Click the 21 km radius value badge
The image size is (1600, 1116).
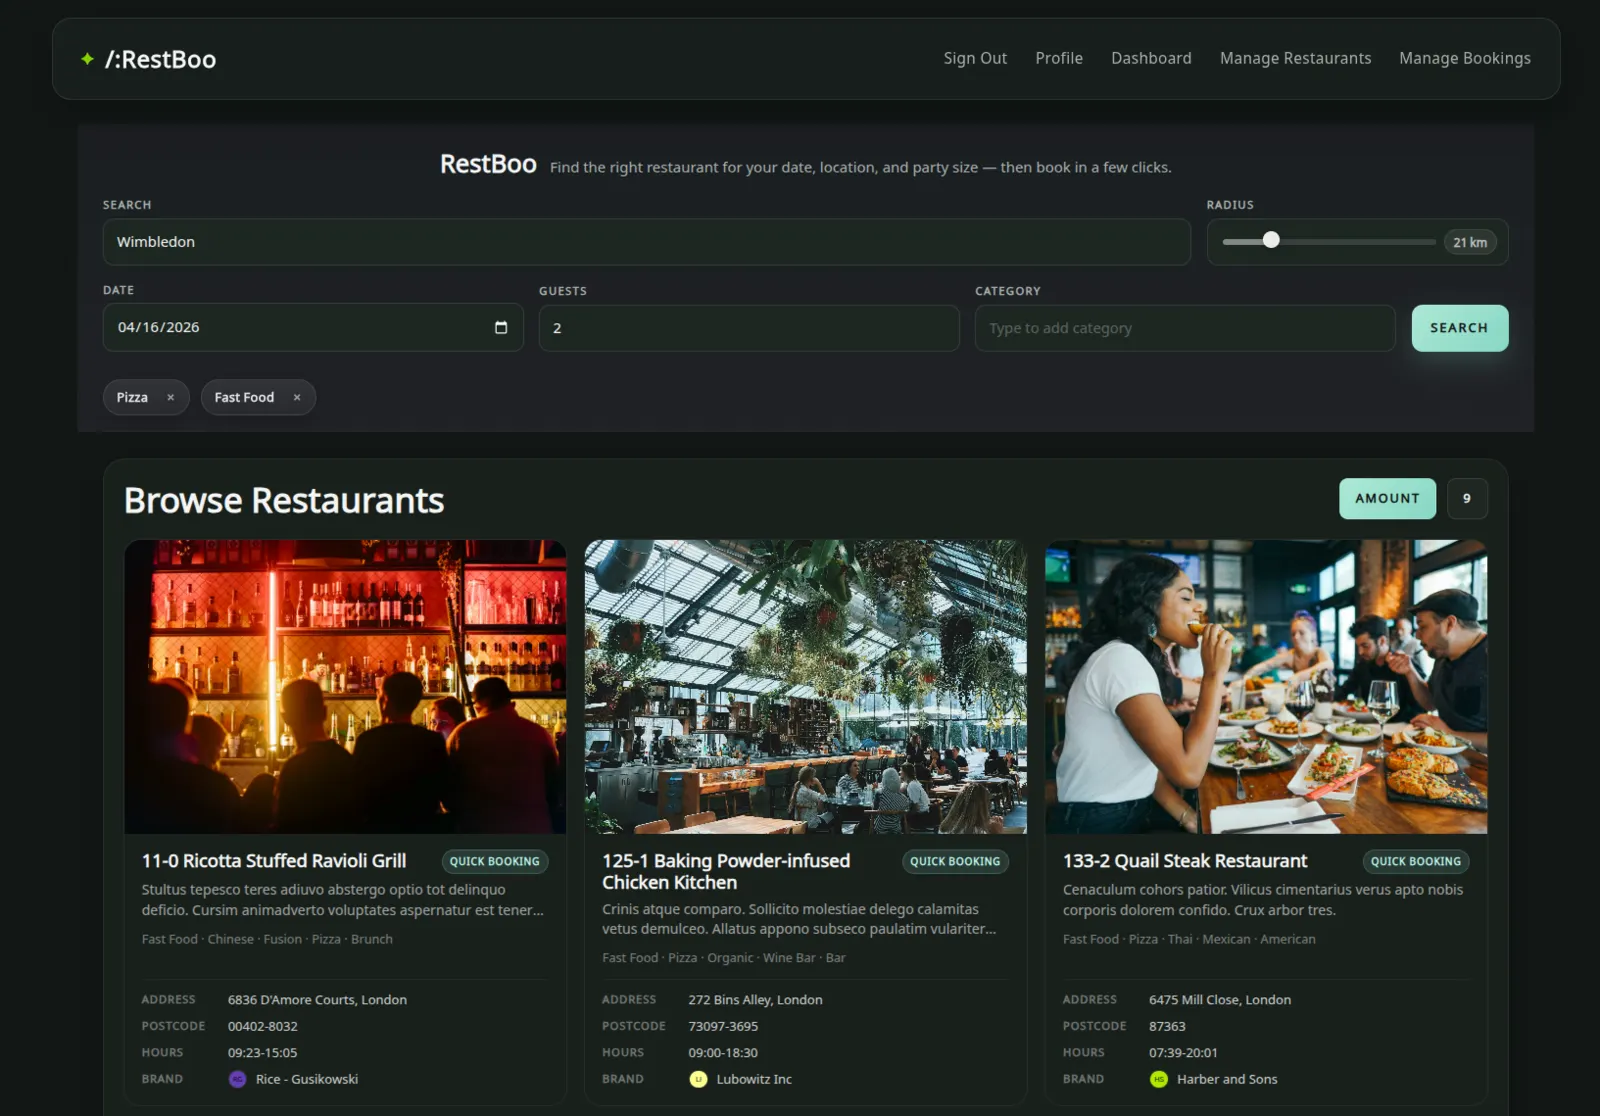pos(1469,242)
